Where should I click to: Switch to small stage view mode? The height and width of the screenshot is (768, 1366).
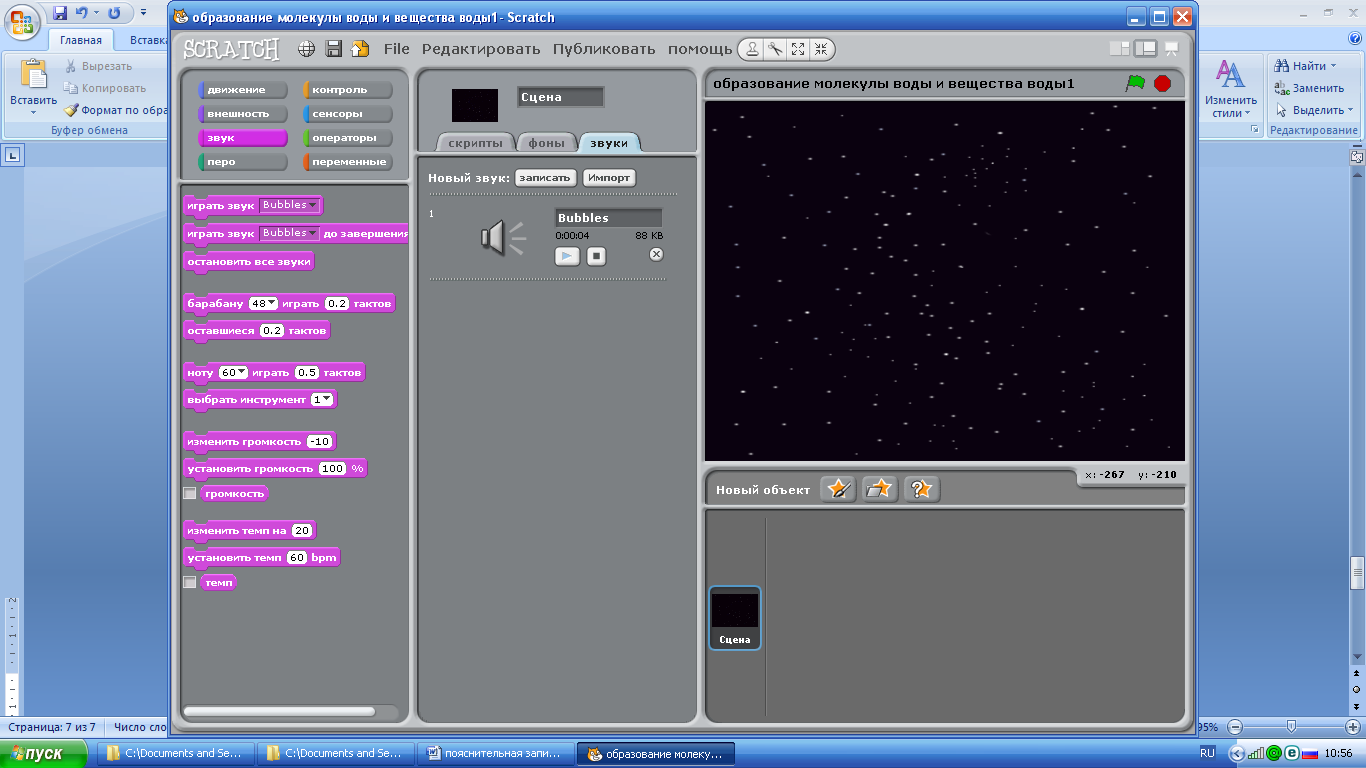pos(1119,48)
